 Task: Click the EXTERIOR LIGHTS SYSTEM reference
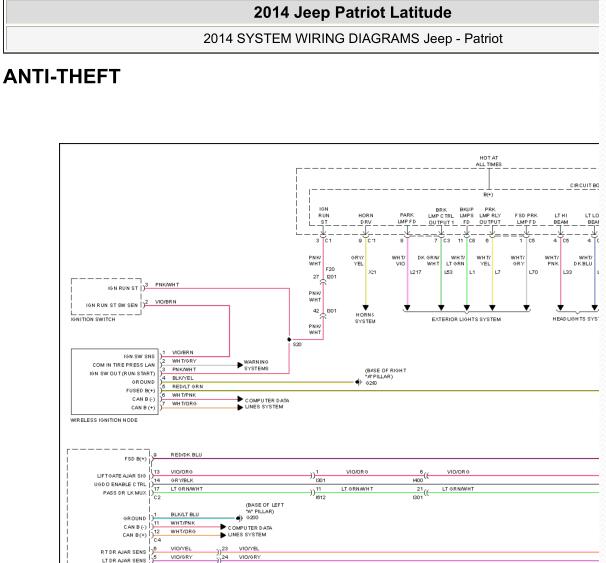[466, 320]
